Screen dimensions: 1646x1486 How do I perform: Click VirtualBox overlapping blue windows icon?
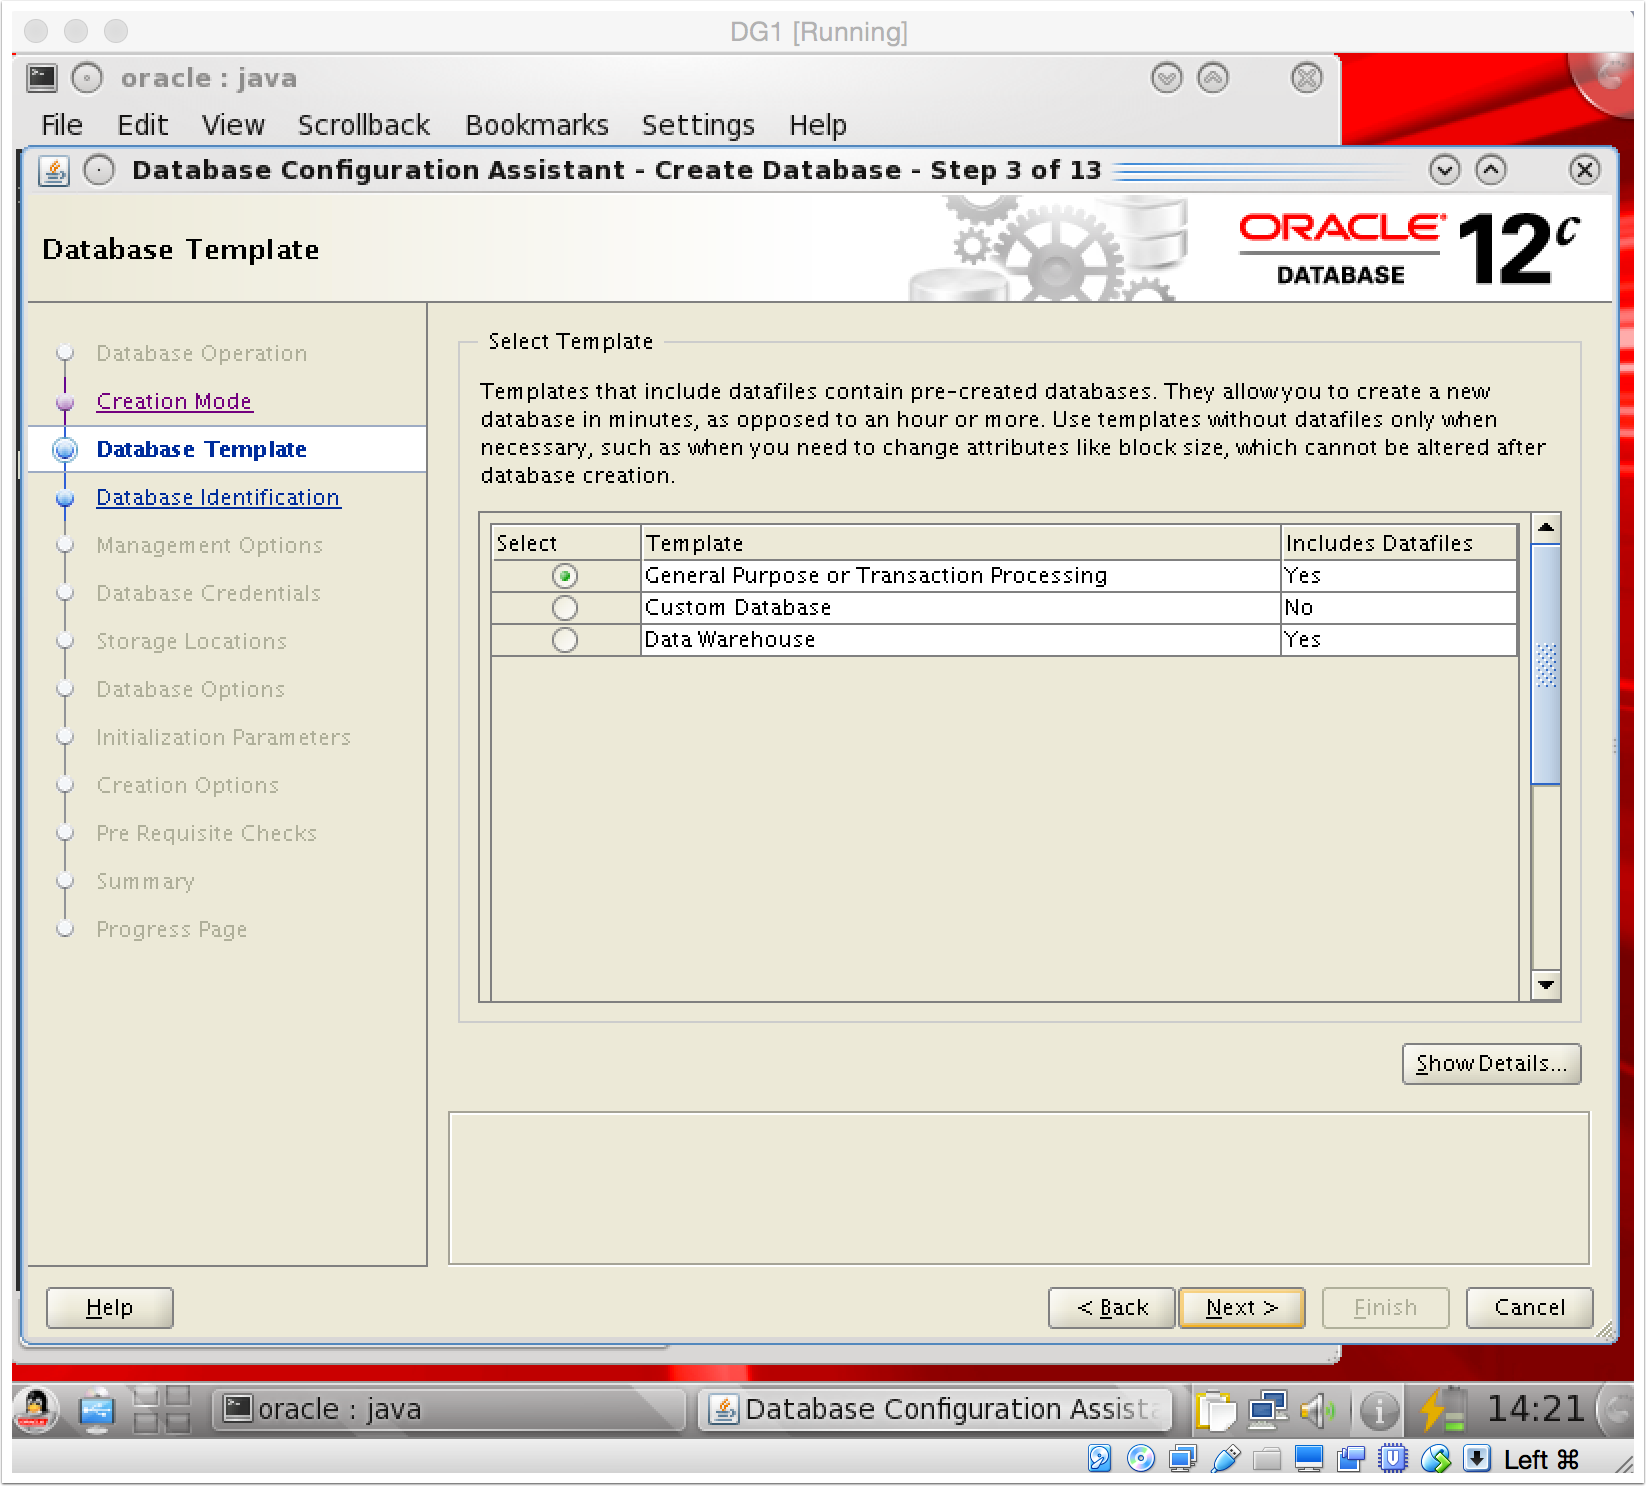coord(1351,1459)
